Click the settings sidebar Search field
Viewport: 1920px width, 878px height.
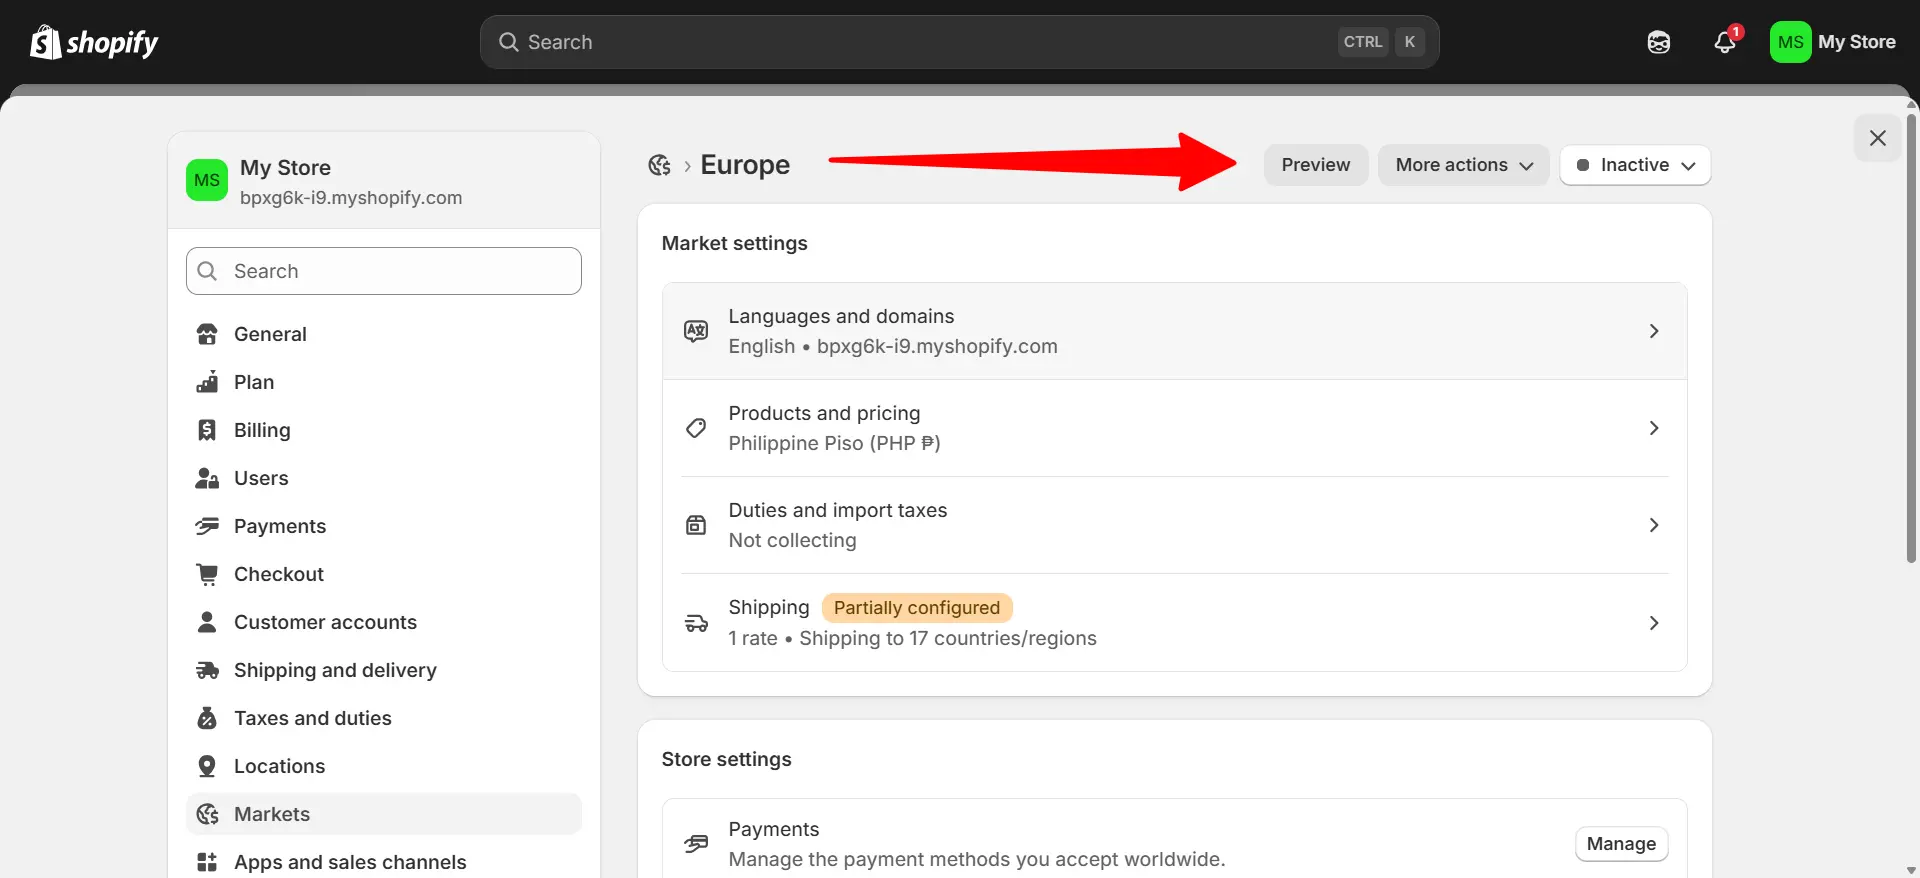(x=384, y=271)
